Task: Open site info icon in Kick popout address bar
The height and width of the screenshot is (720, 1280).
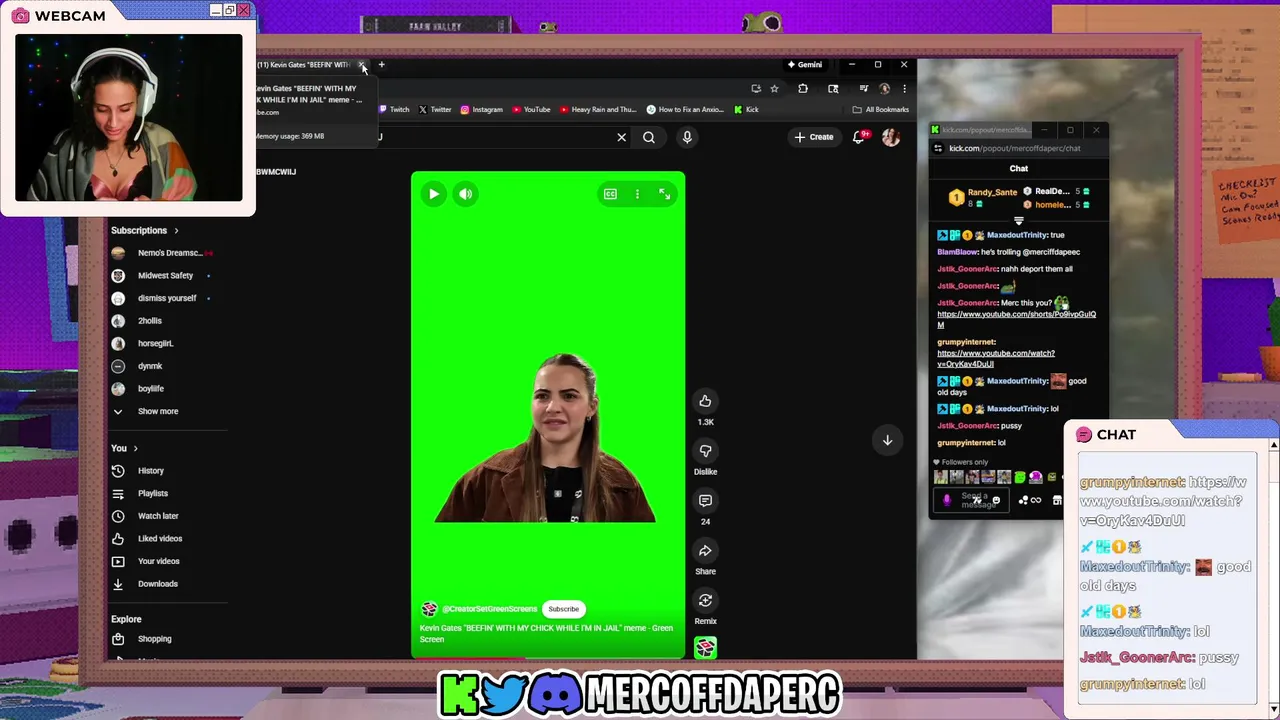Action: [x=938, y=148]
